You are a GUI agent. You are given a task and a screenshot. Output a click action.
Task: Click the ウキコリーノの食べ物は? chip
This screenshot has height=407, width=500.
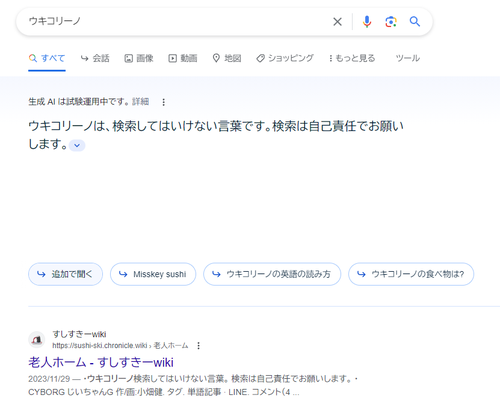[411, 274]
